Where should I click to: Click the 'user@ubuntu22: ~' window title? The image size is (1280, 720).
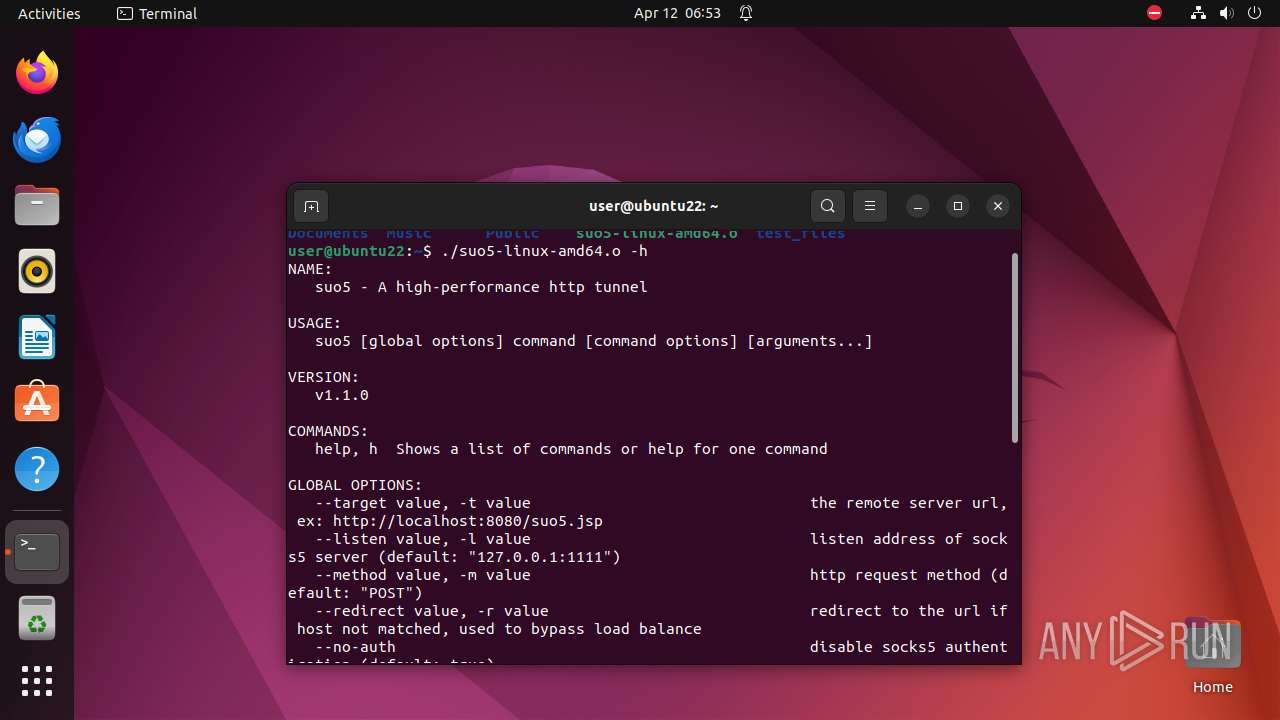point(654,206)
